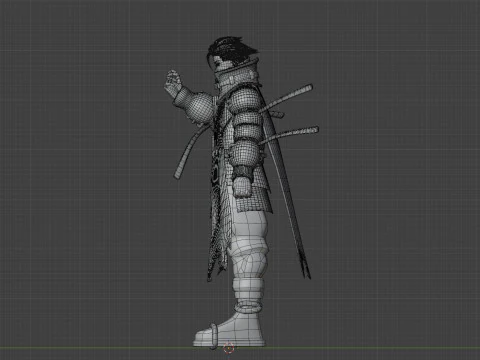Viewport: 480px width, 360px height.
Task: Select the clenched fist of the lowered arm
Action: [x=242, y=187]
